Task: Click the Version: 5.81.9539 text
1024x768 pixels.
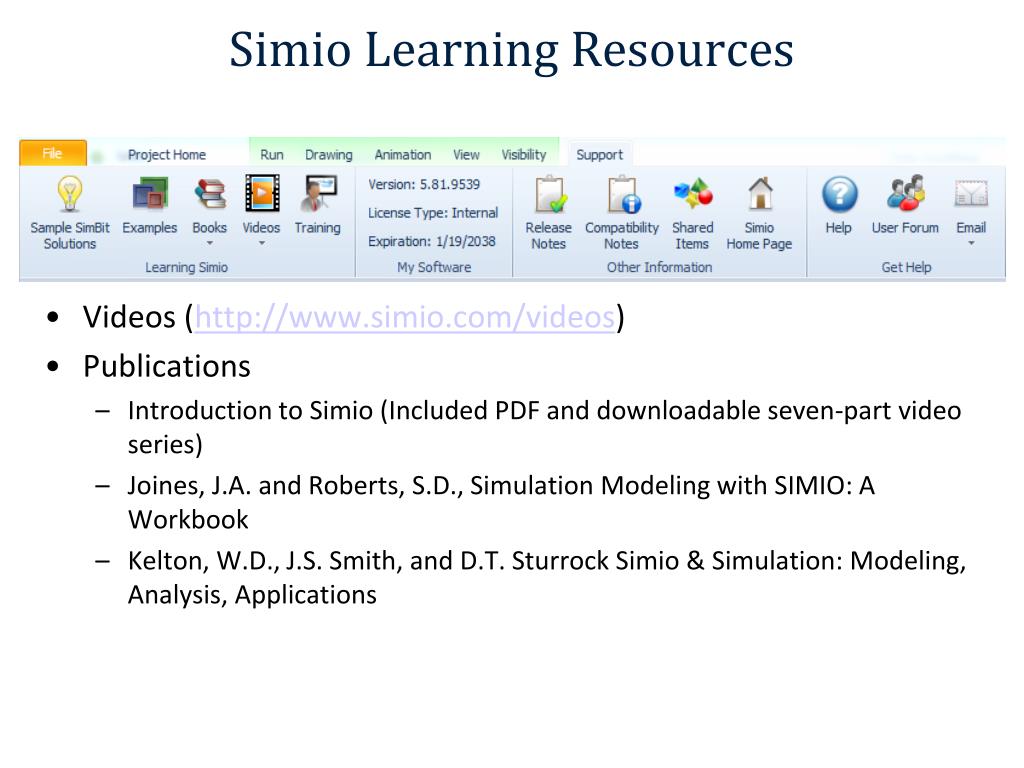Action: (x=424, y=184)
